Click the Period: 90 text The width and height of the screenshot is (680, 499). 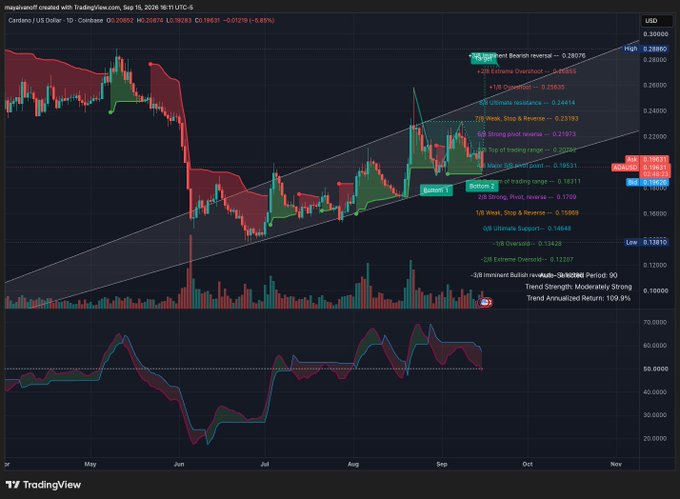(x=601, y=275)
